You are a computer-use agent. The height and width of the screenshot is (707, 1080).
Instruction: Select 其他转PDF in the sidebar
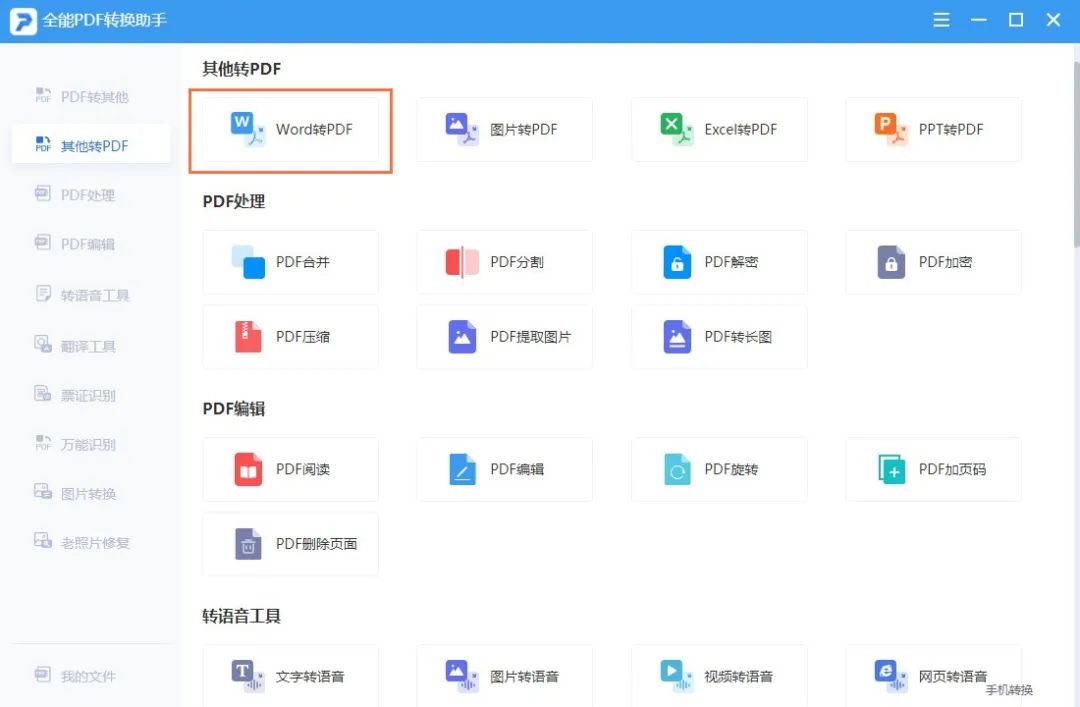[x=91, y=145]
